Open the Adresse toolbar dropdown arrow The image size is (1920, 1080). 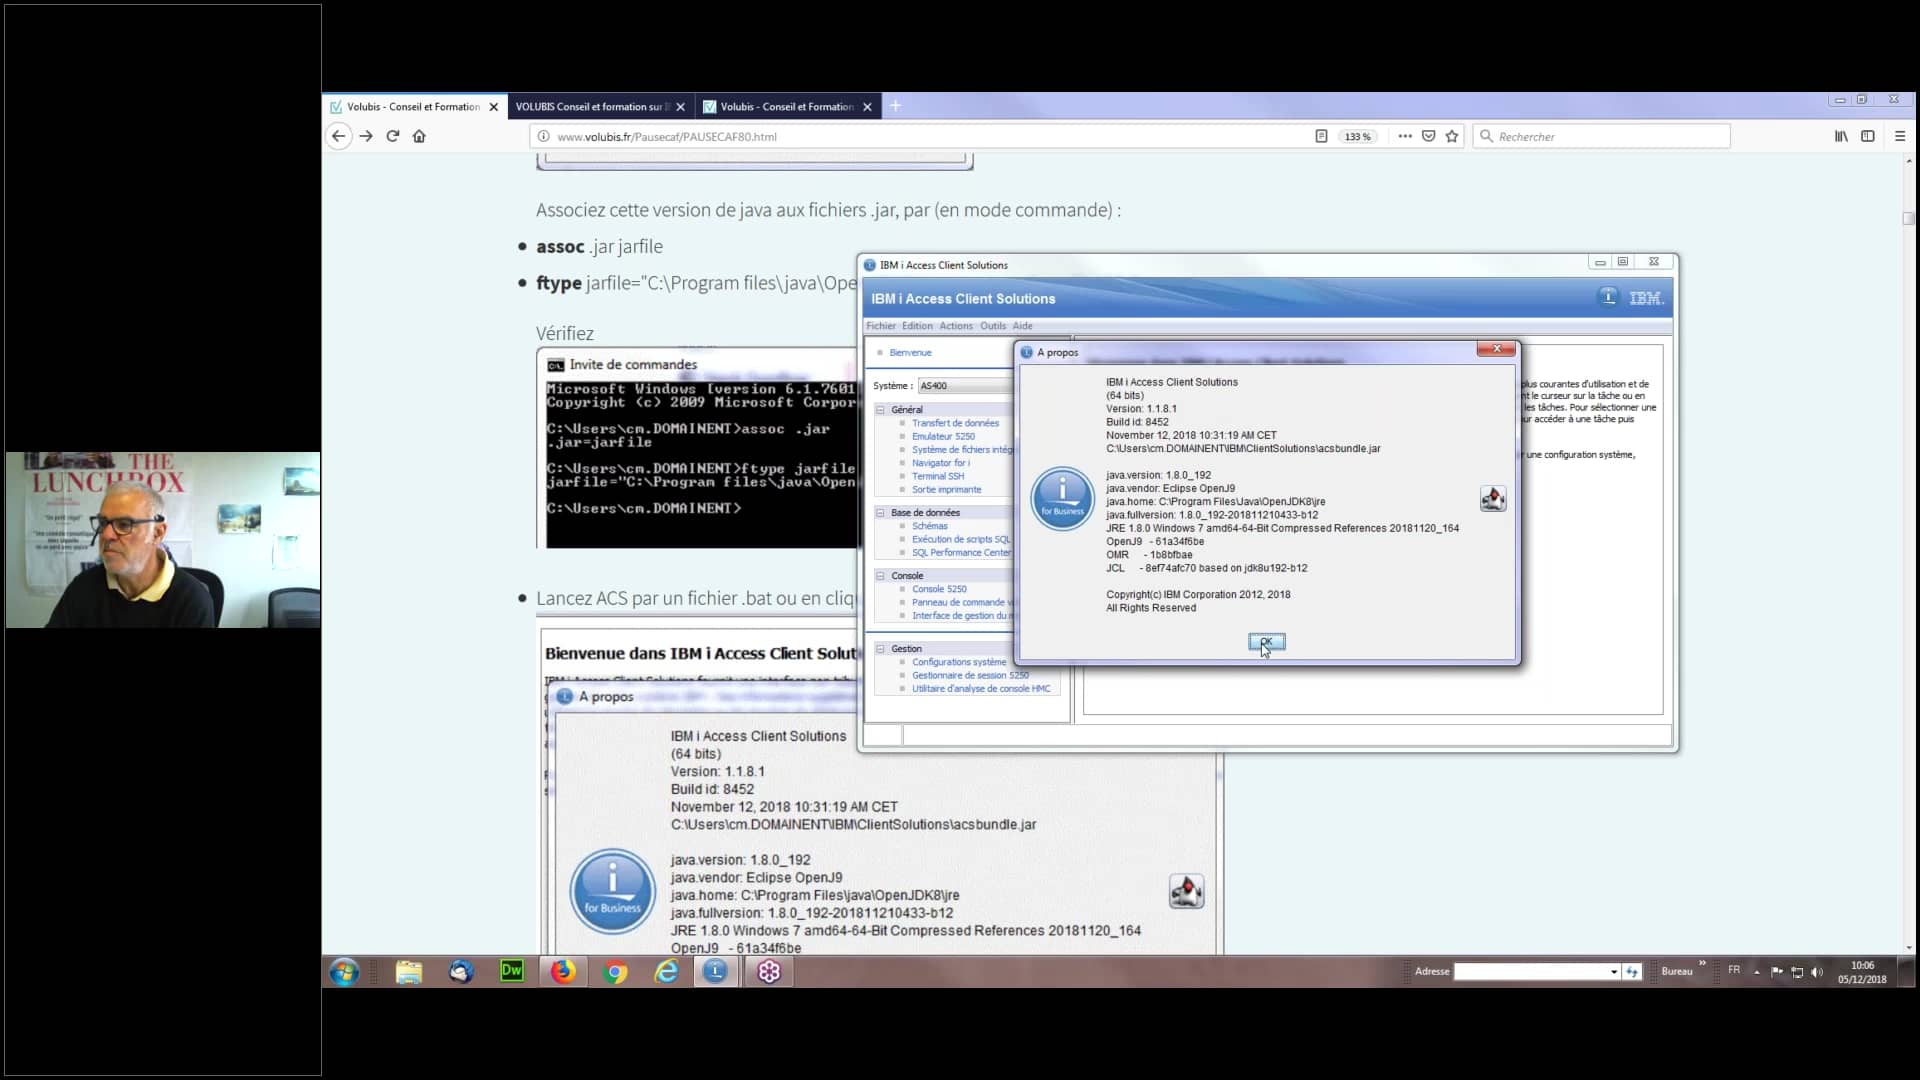pos(1613,971)
